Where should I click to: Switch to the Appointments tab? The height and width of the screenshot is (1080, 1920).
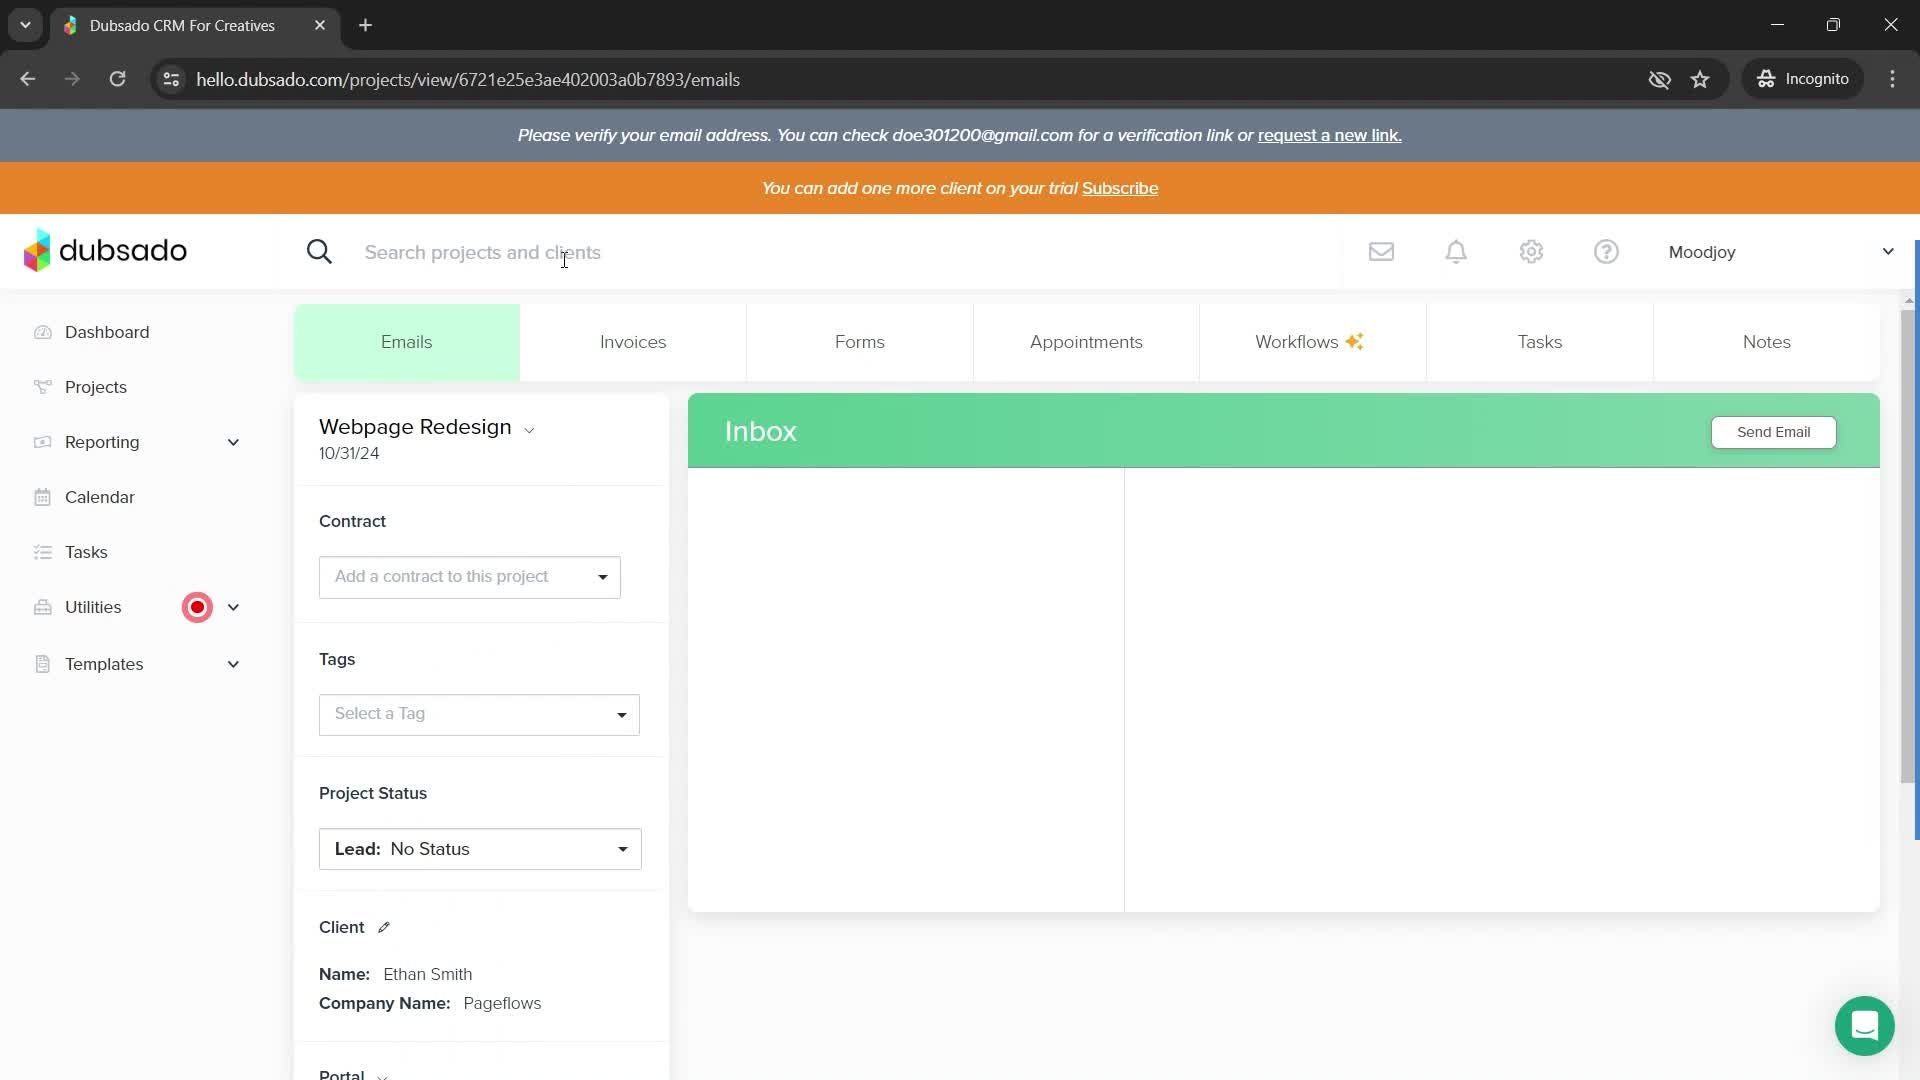pyautogui.click(x=1086, y=342)
